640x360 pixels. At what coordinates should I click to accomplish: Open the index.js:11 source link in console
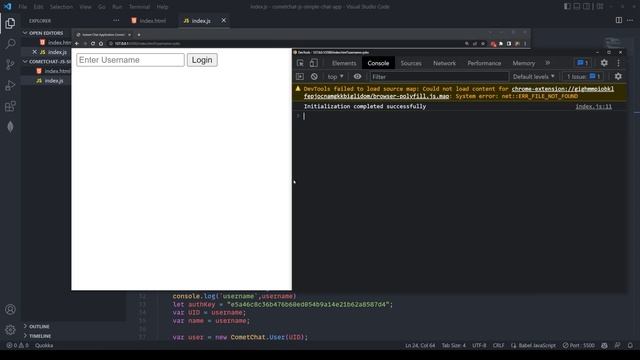point(593,106)
